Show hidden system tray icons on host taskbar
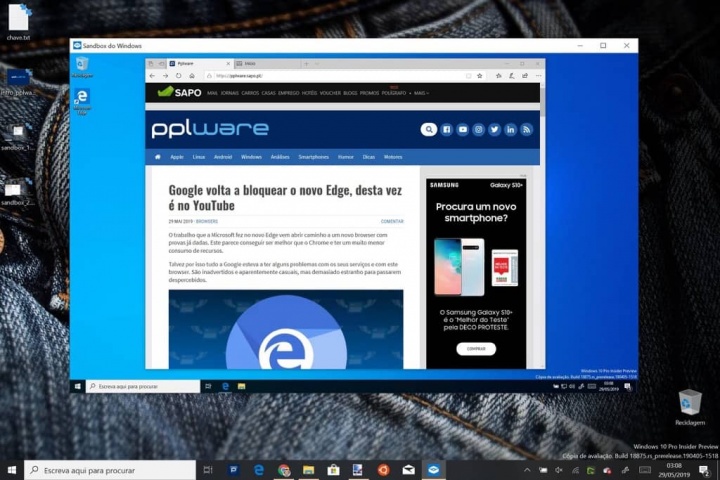The width and height of the screenshot is (720, 480). point(527,469)
